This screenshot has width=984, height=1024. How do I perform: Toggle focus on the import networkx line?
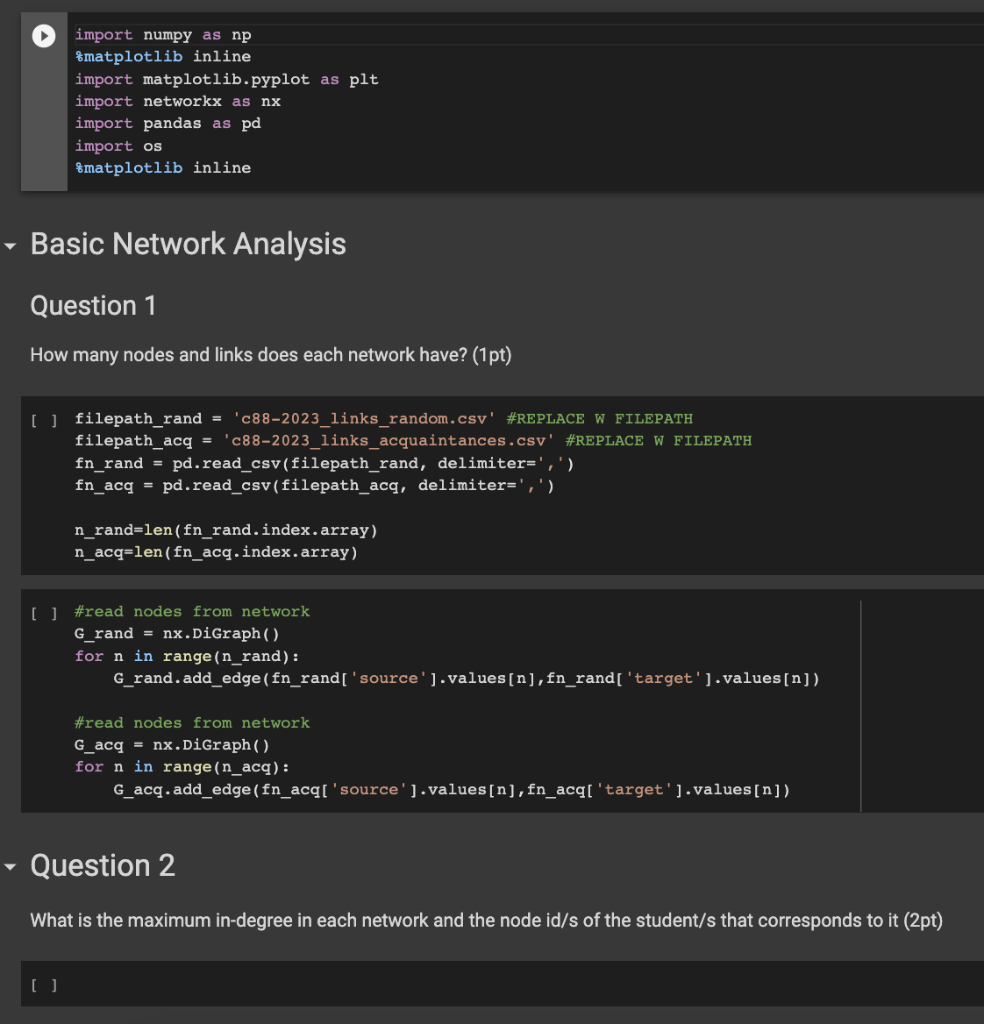pyautogui.click(x=178, y=101)
